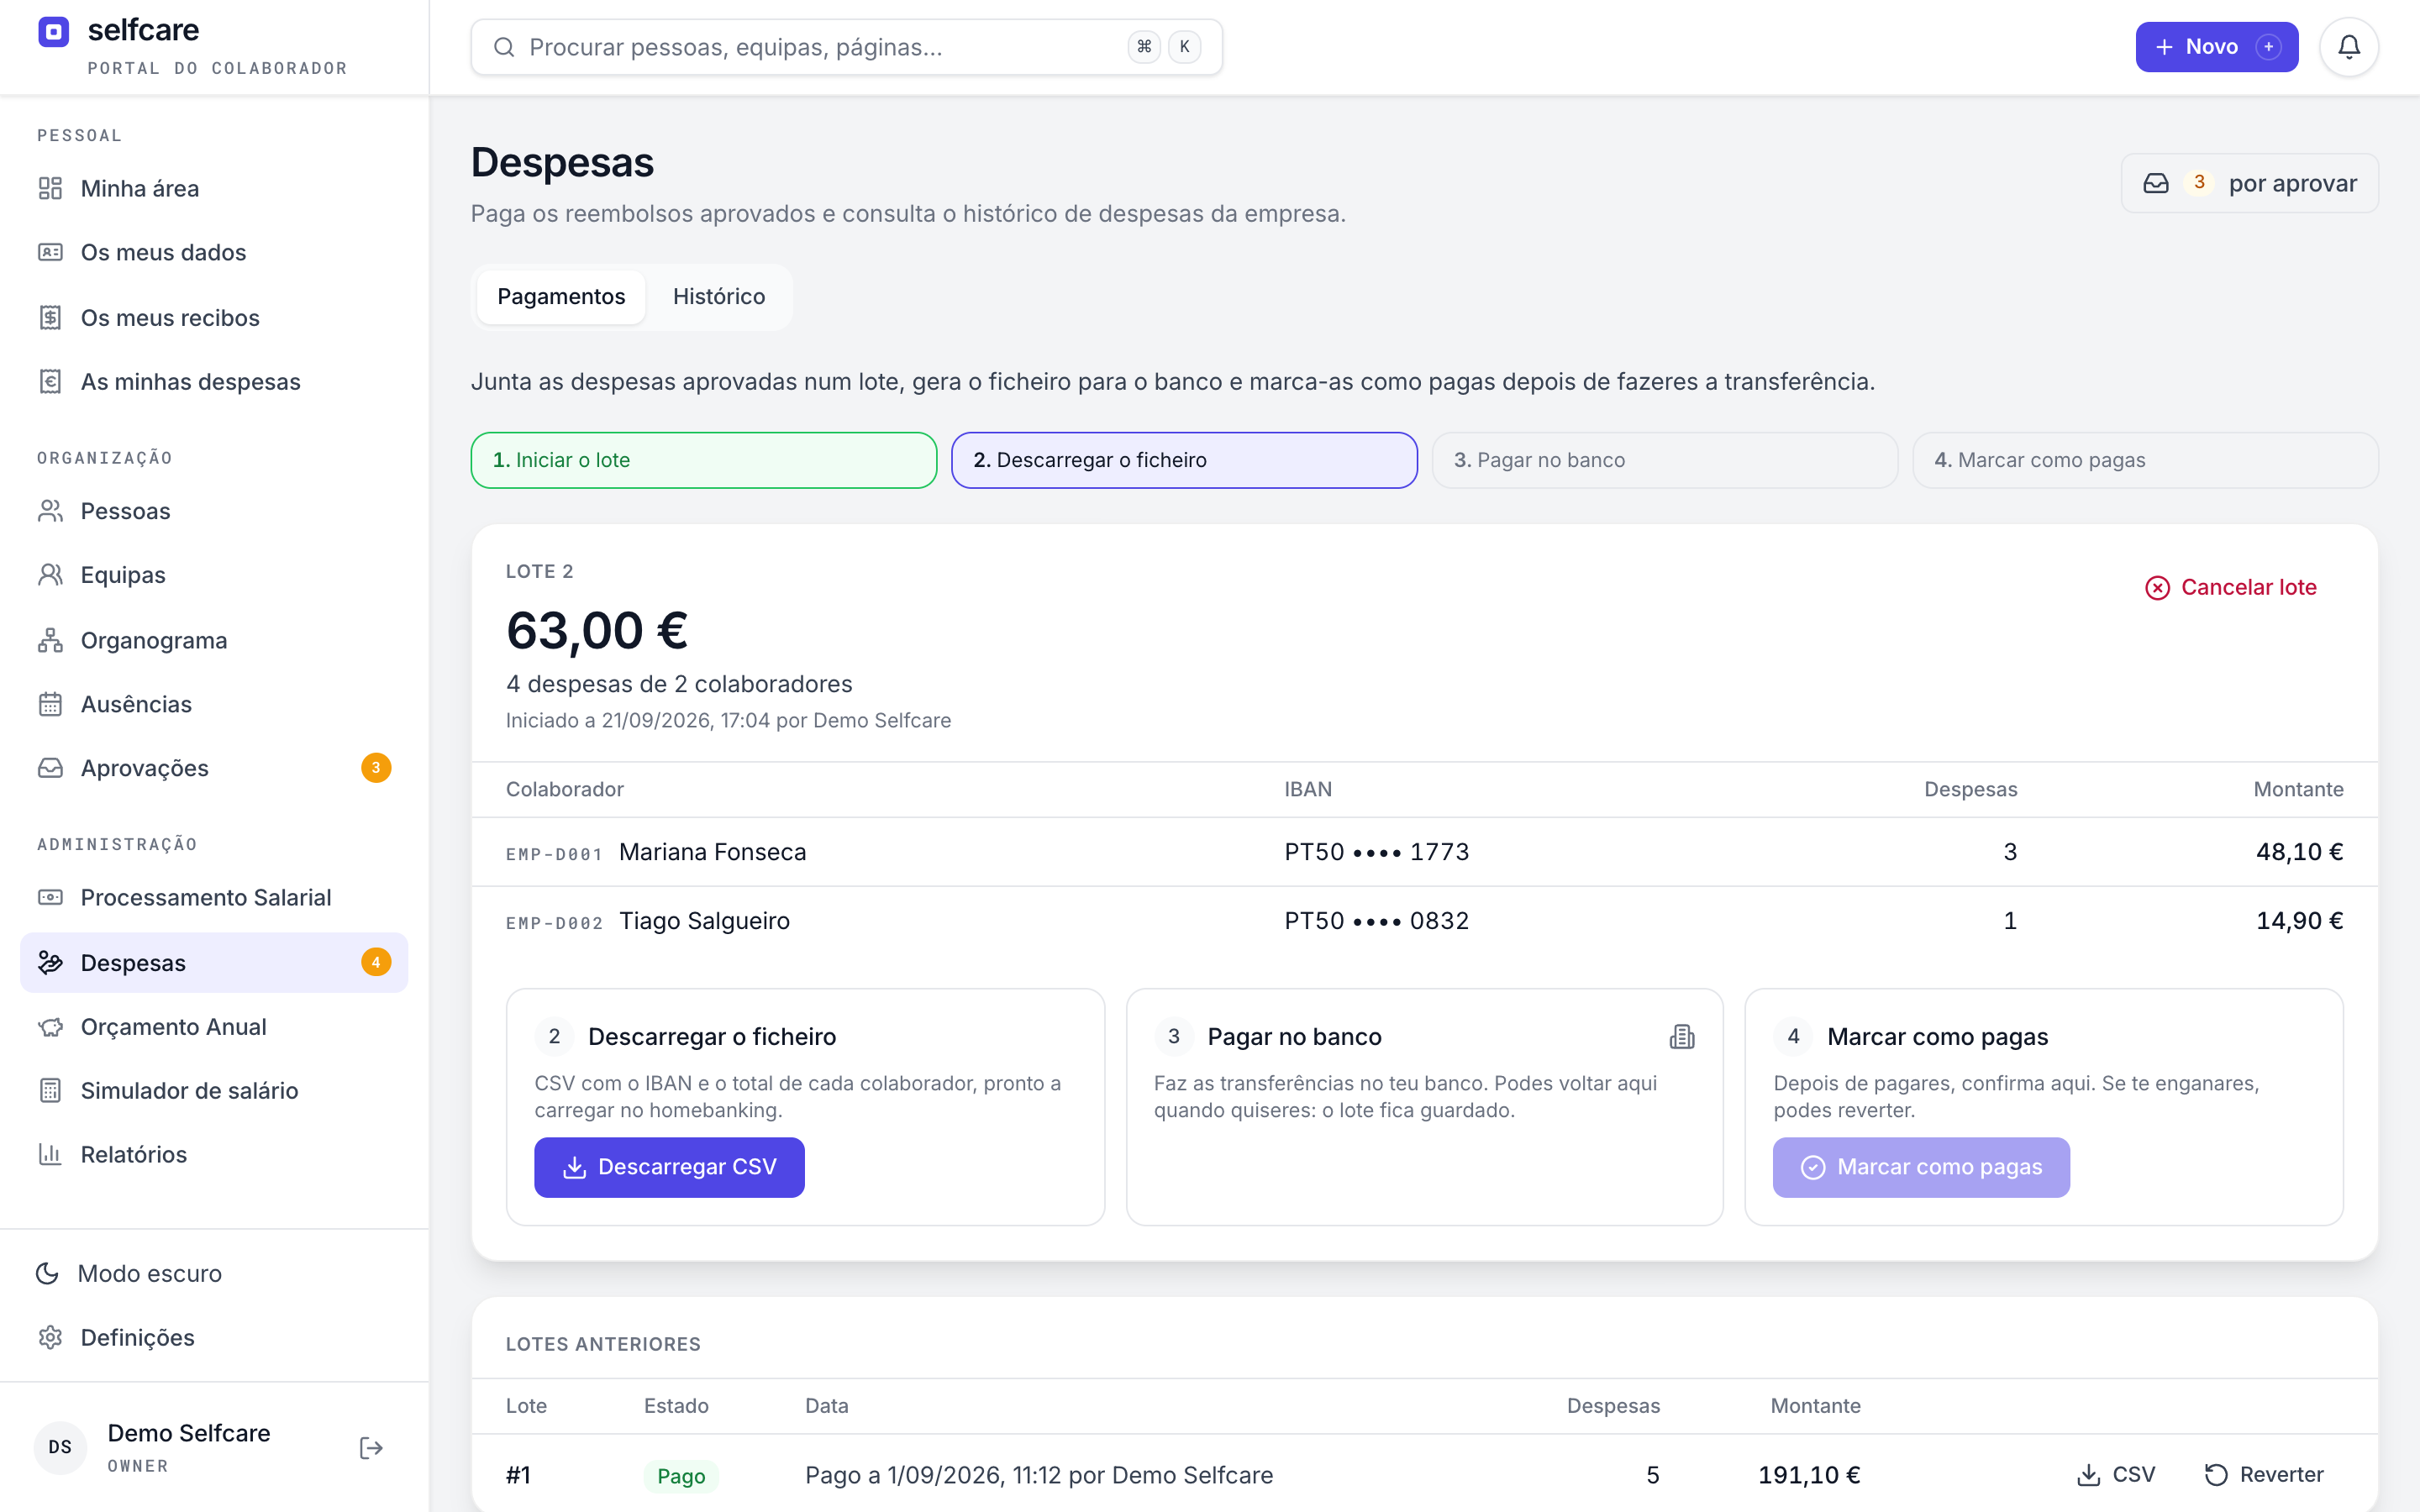Click step 1. Iniciar o lote
The height and width of the screenshot is (1512, 2420).
tap(704, 460)
